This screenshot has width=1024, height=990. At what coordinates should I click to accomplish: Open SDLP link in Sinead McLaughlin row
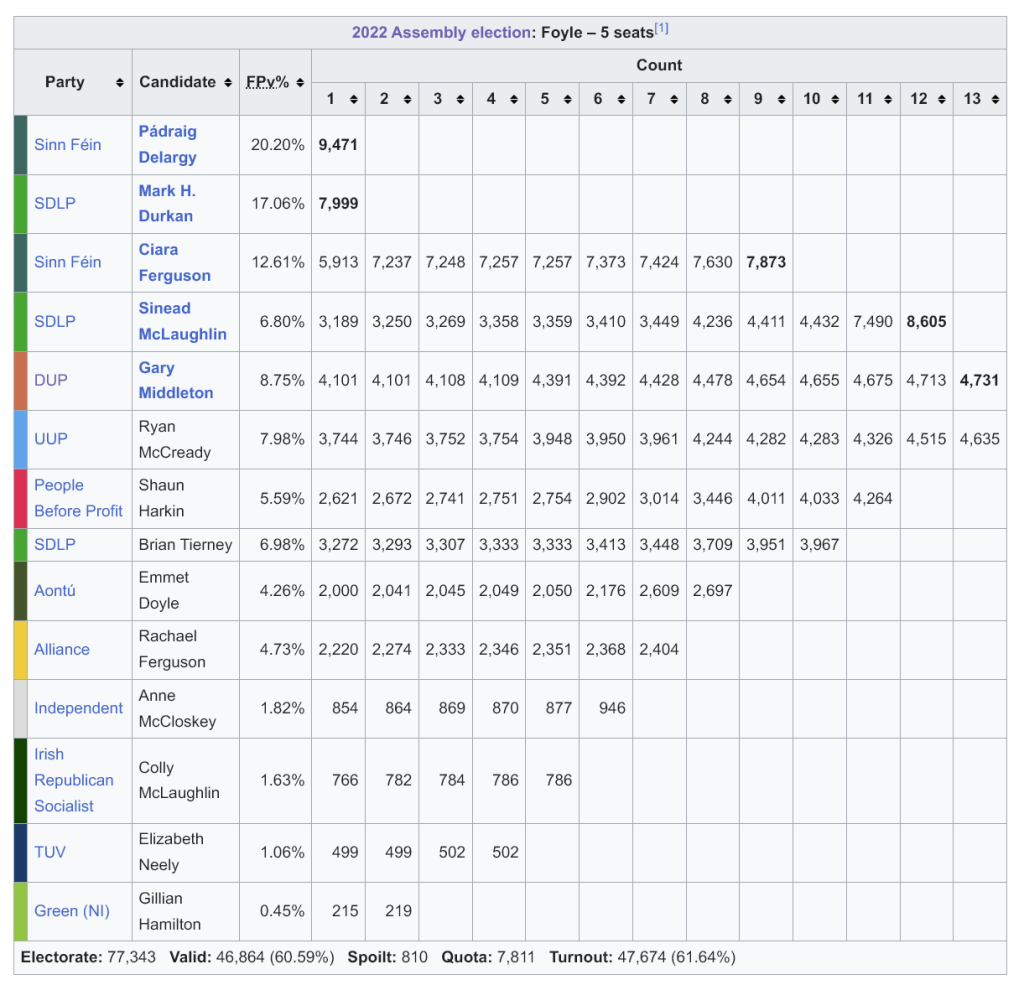click(55, 322)
